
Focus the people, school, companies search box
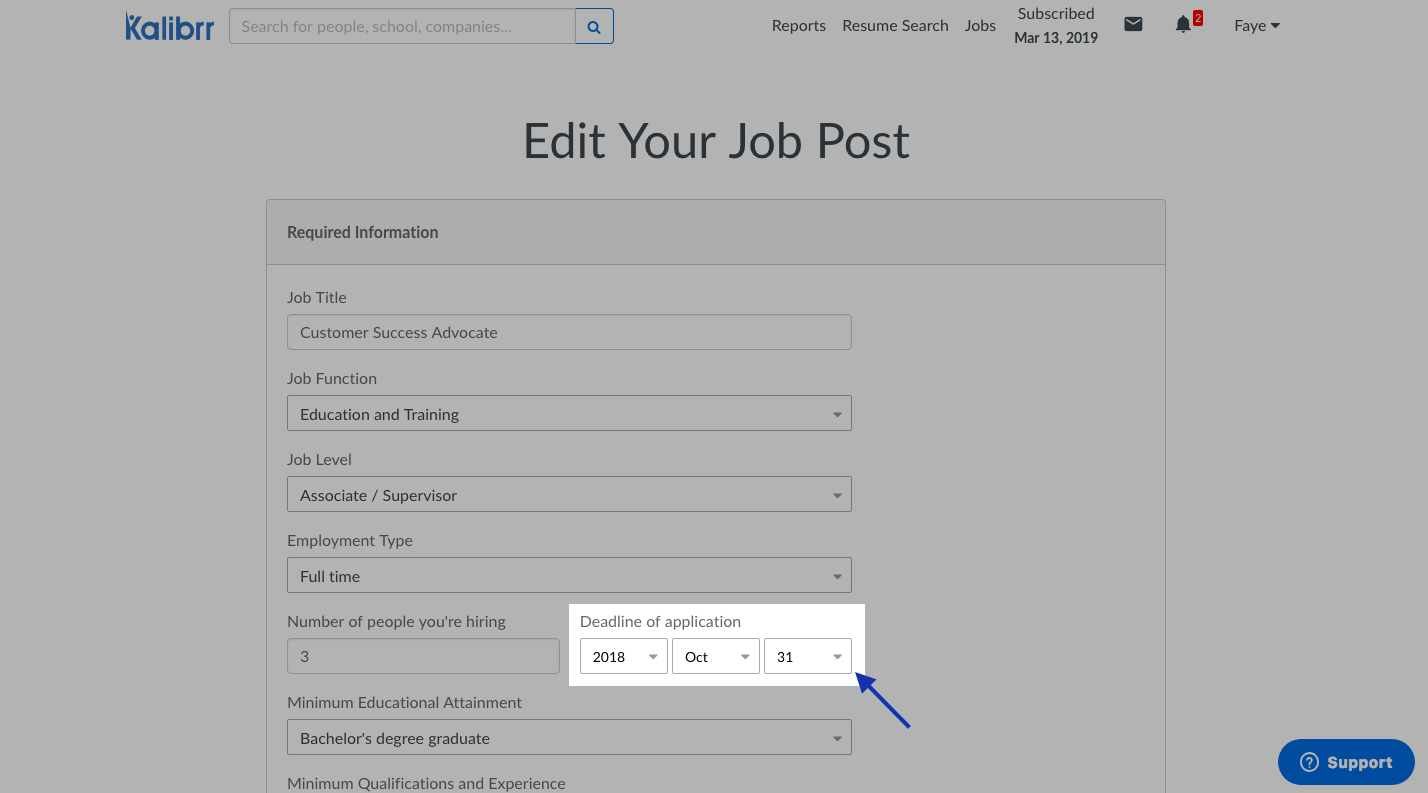click(402, 27)
